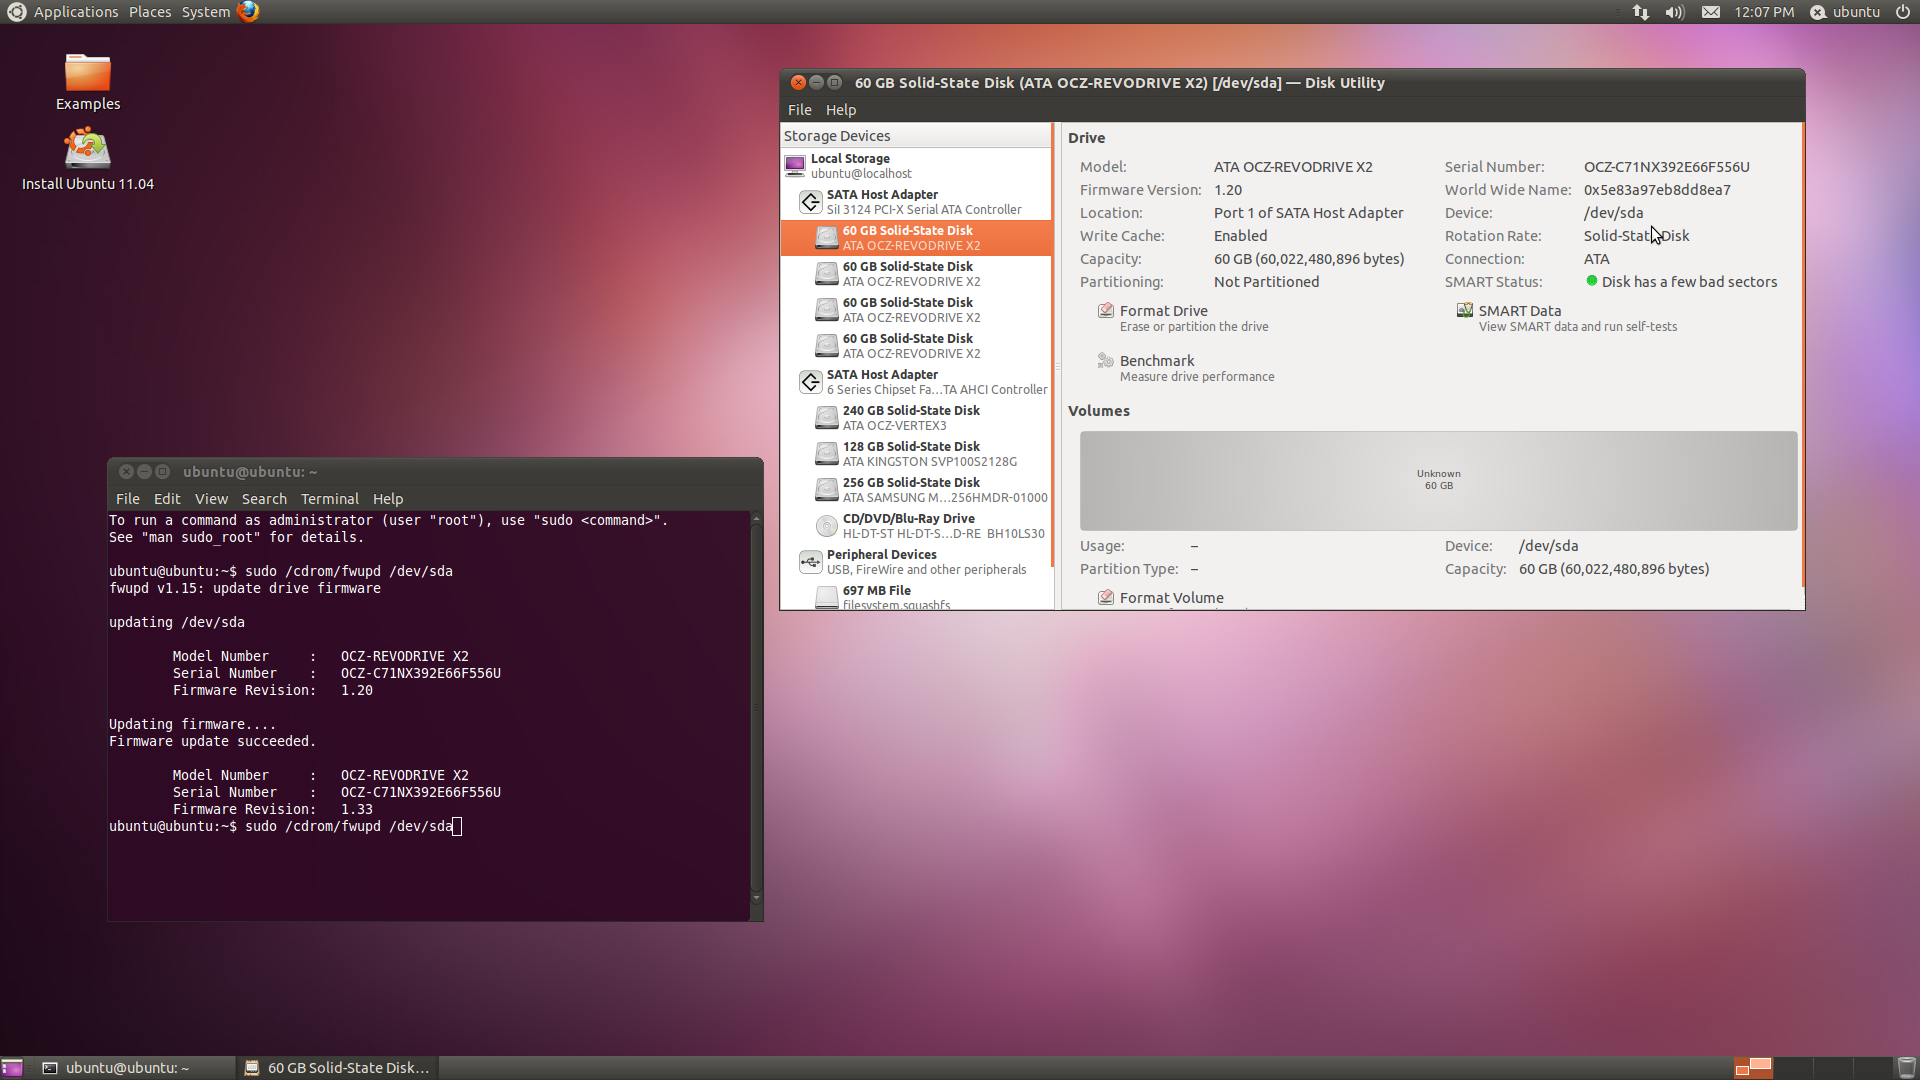Click the Firmware Revision 1.33 terminal line

tap(272, 809)
